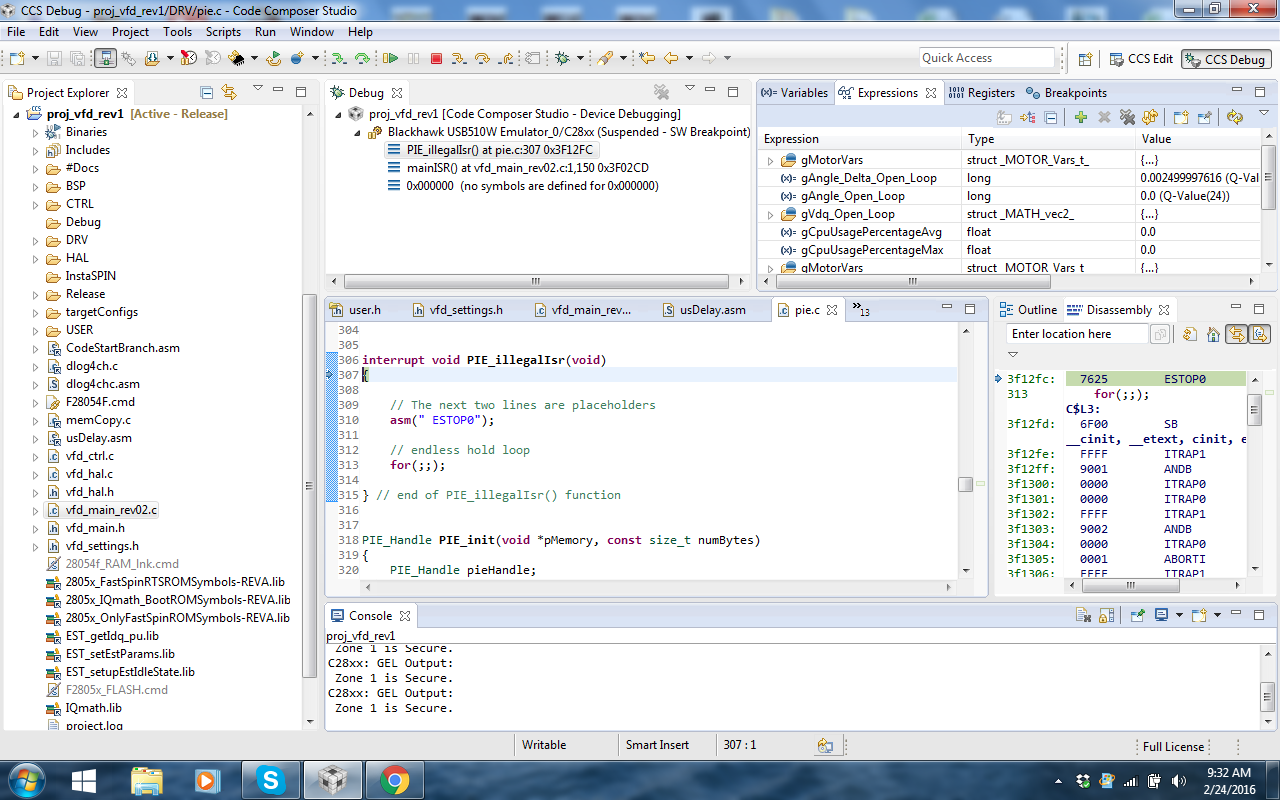Open Chrome from Windows taskbar
The width and height of the screenshot is (1280, 800).
pos(394,780)
